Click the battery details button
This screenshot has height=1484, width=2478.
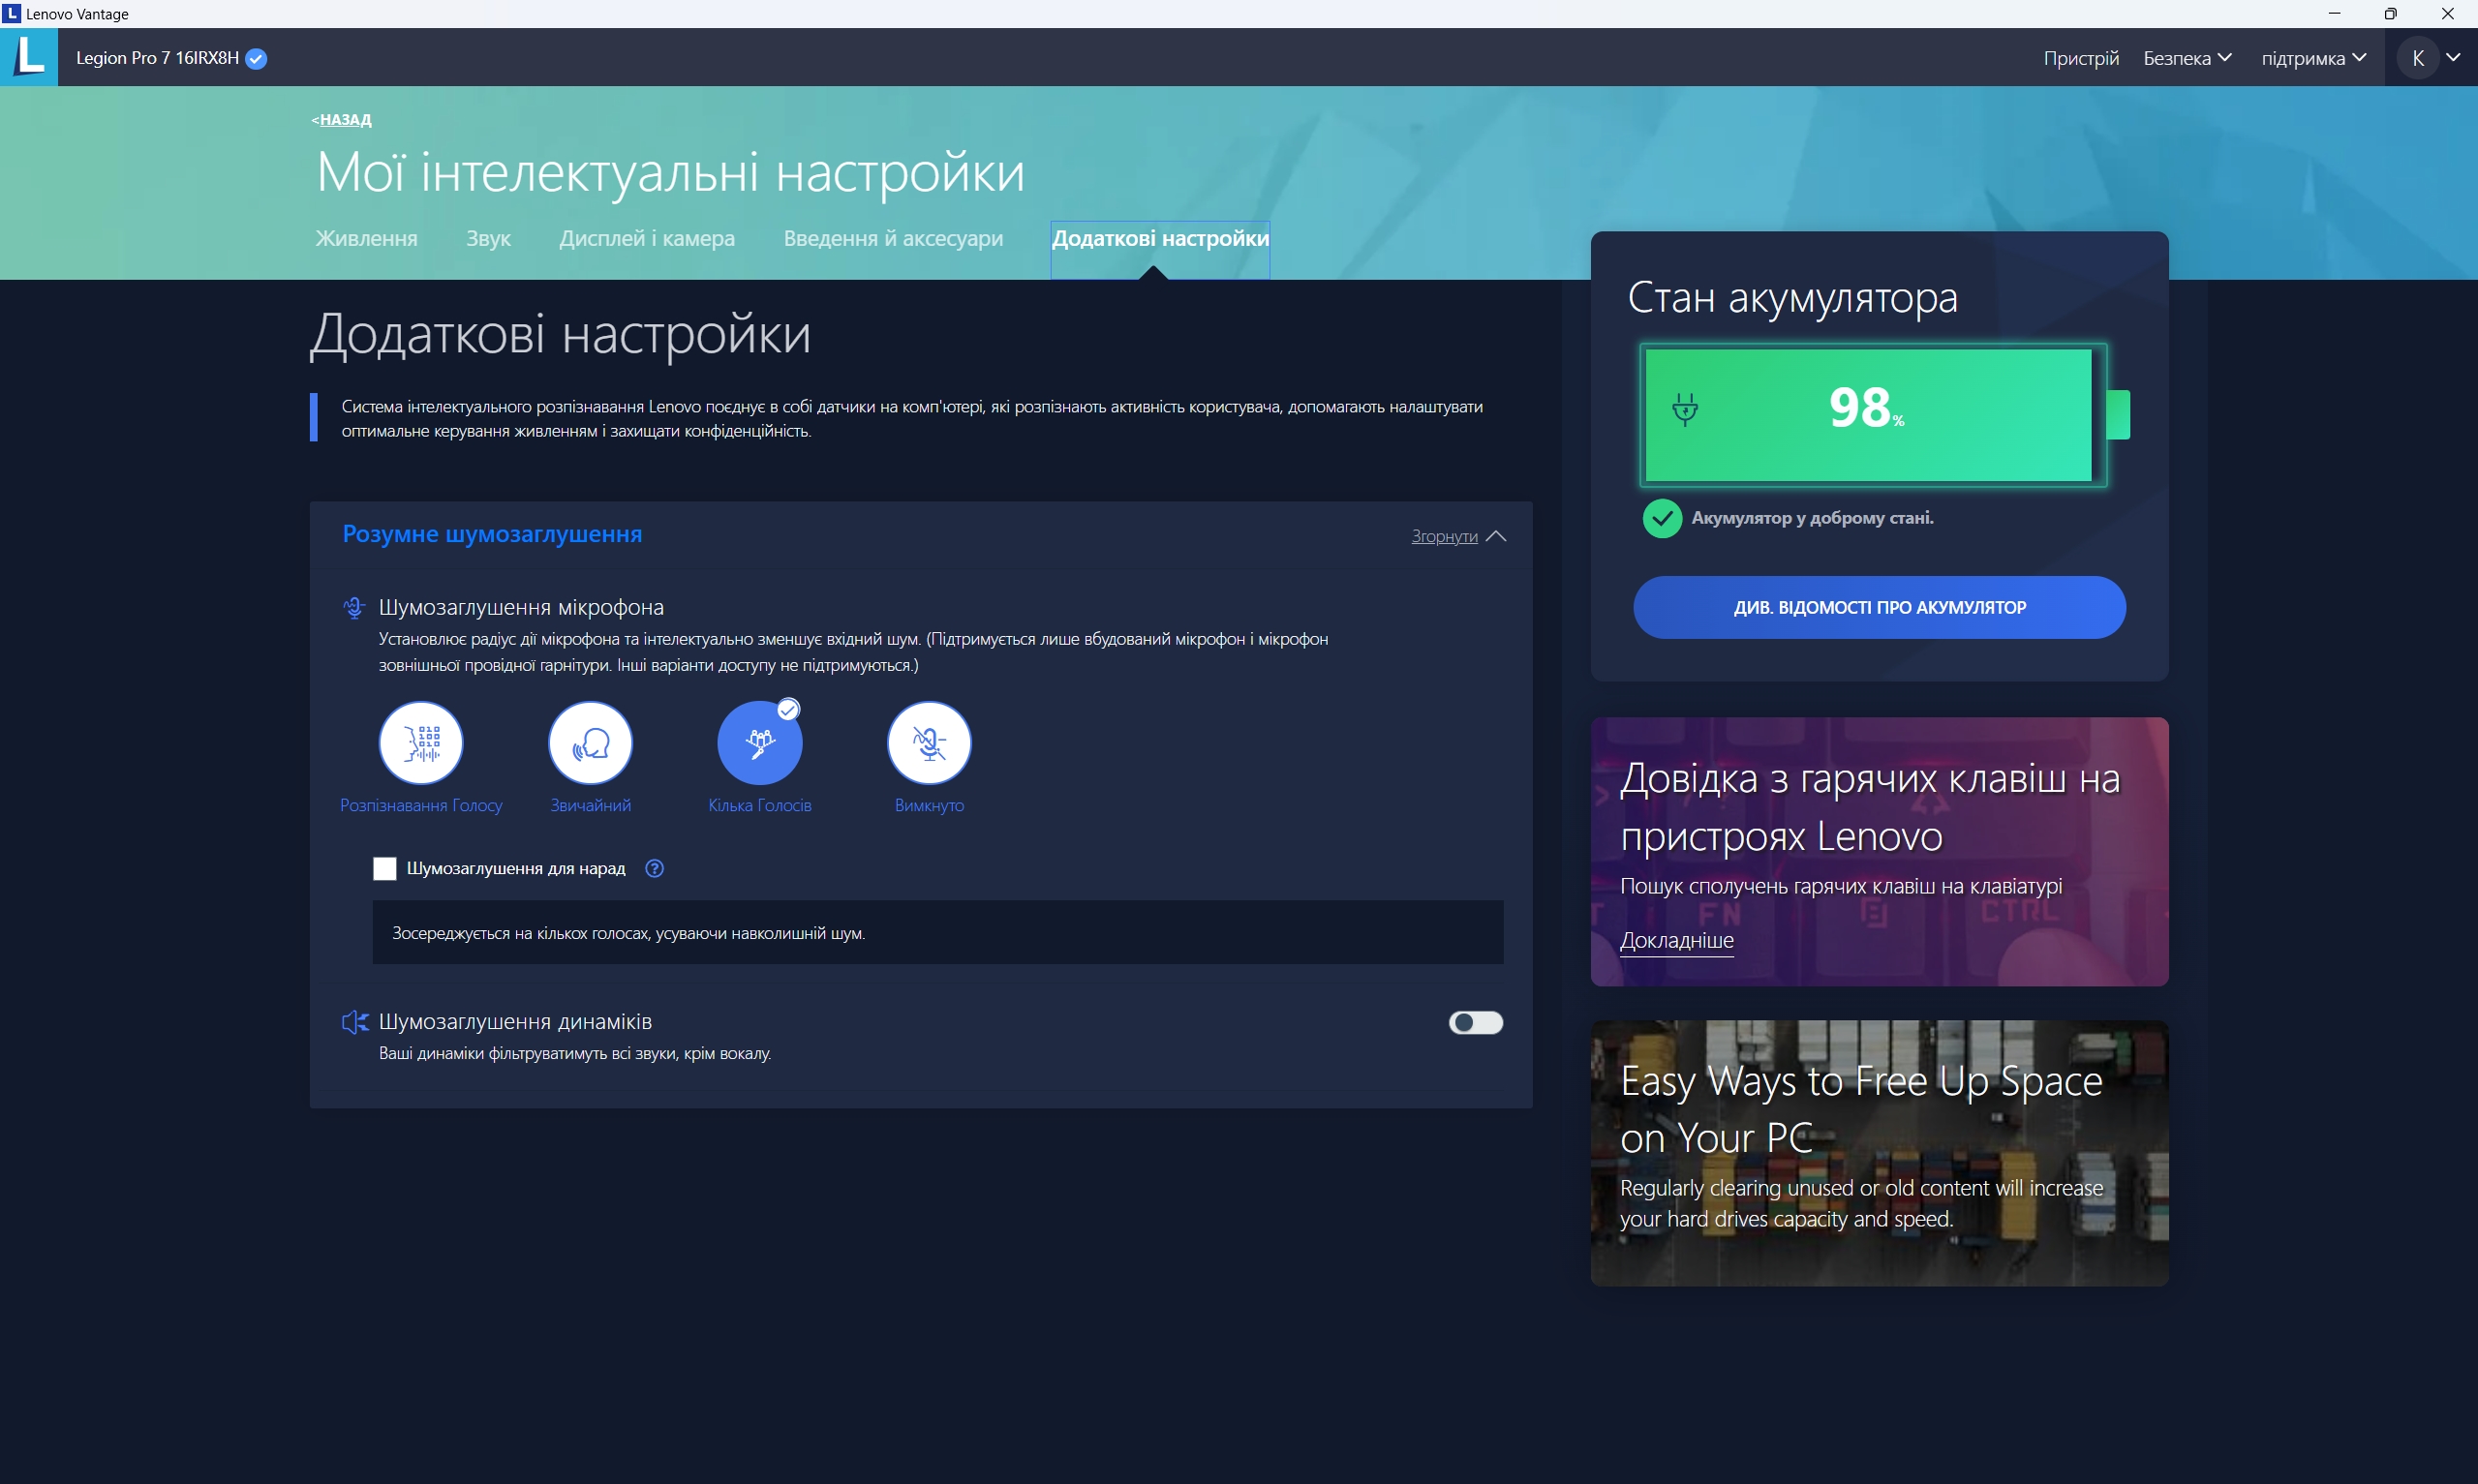point(1878,607)
